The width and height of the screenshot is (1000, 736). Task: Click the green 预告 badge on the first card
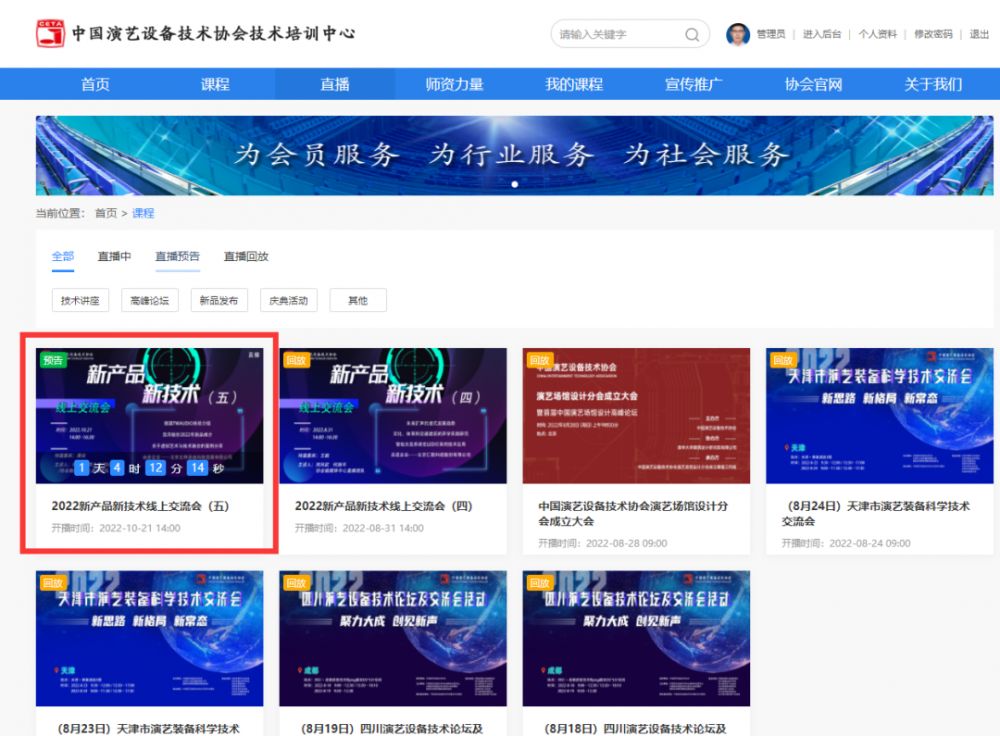(x=53, y=360)
